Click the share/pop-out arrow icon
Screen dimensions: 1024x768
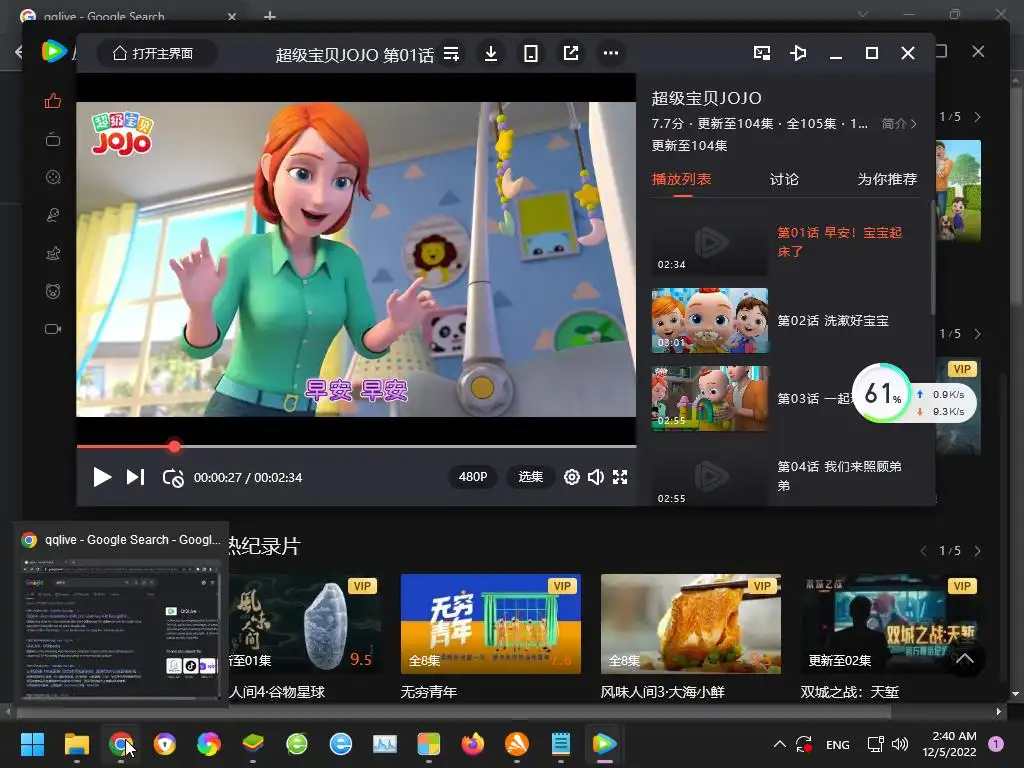[571, 53]
